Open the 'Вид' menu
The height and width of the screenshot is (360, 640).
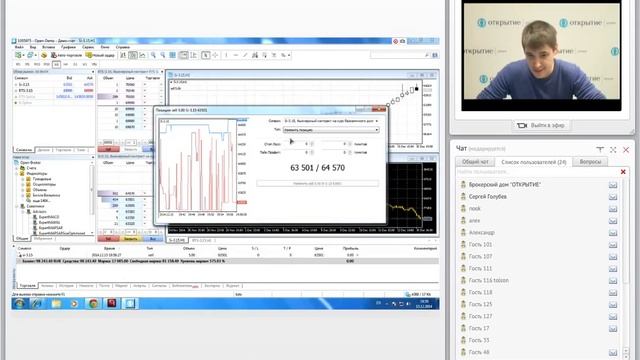pyautogui.click(x=33, y=47)
